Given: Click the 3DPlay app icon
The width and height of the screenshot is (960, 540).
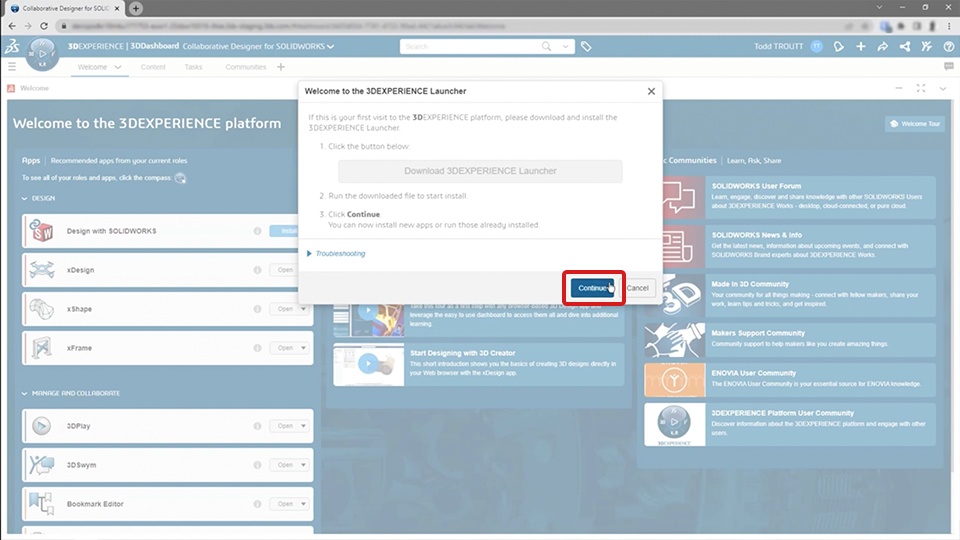Looking at the screenshot, I should click(x=42, y=426).
